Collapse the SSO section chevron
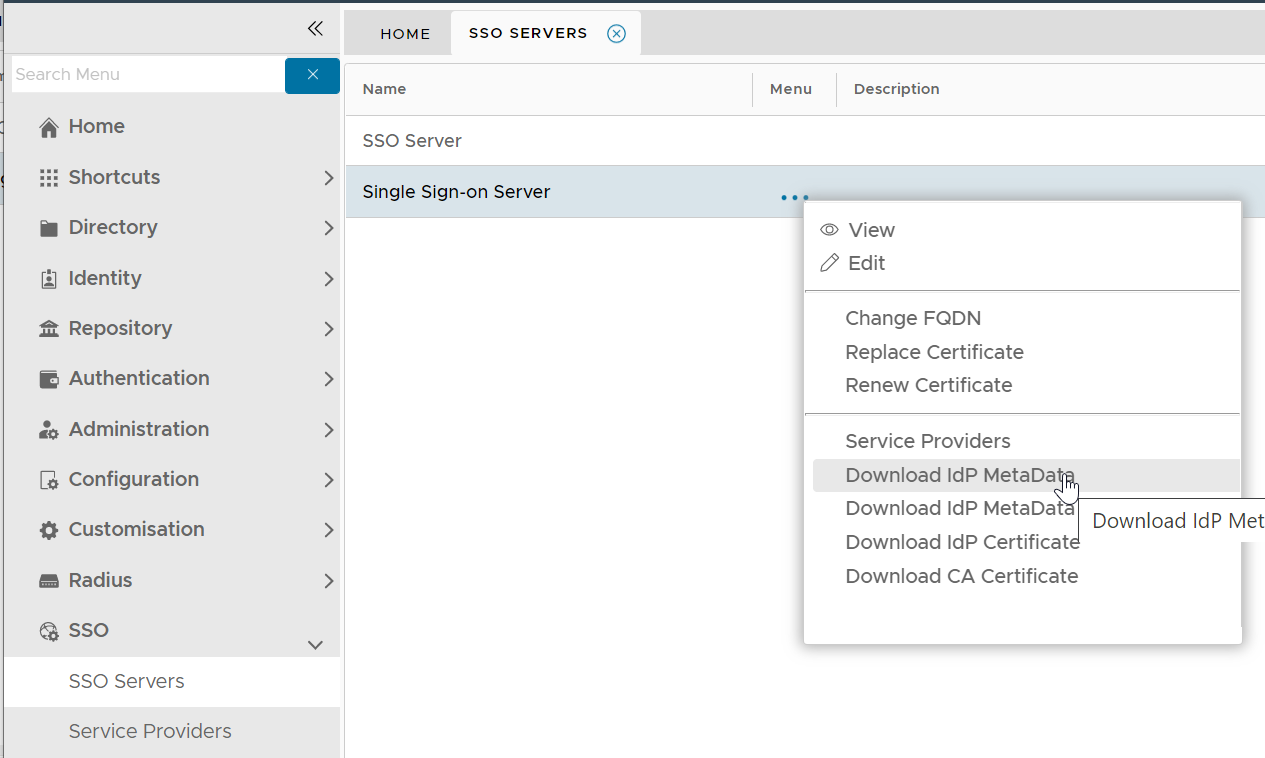 pos(315,645)
